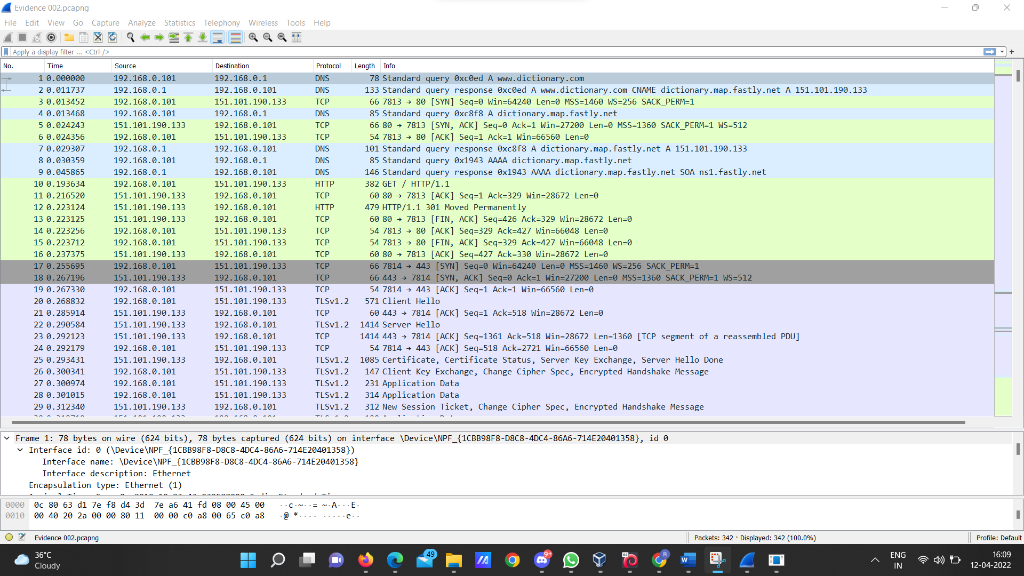This screenshot has width=1024, height=576.
Task: Open the Telephony menu
Action: coord(222,22)
